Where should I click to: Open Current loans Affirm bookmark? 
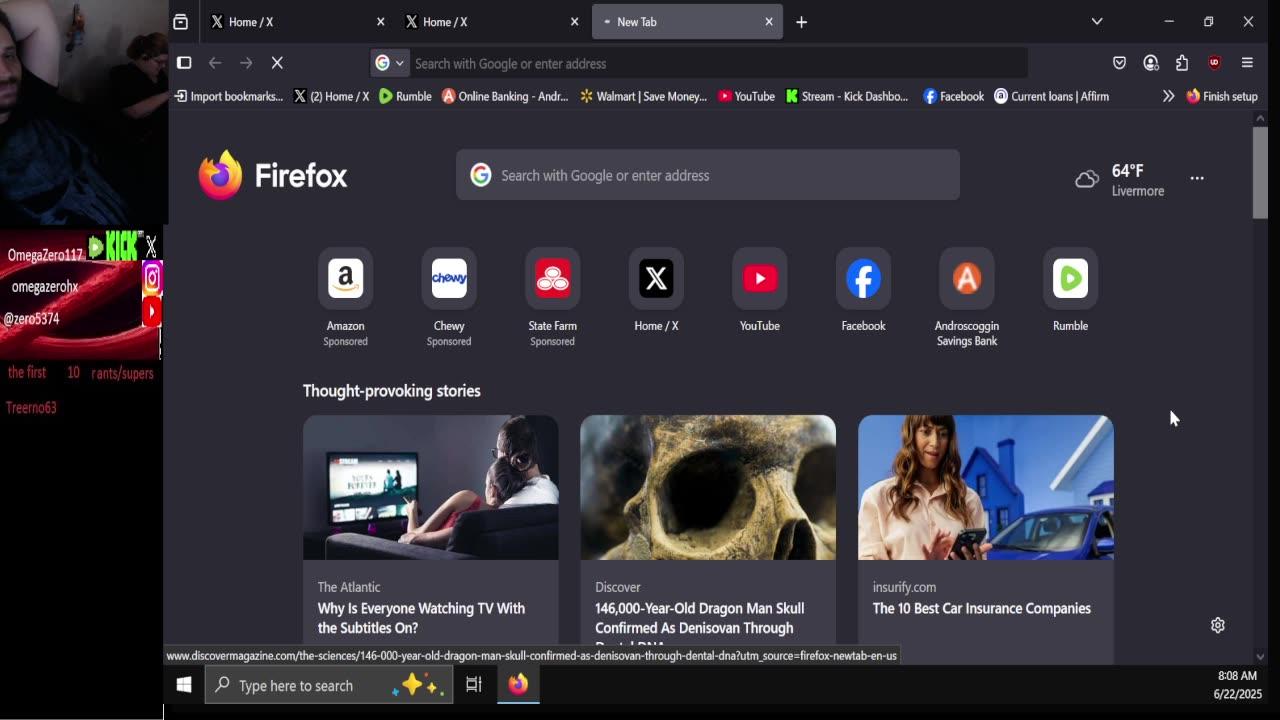tap(1051, 97)
